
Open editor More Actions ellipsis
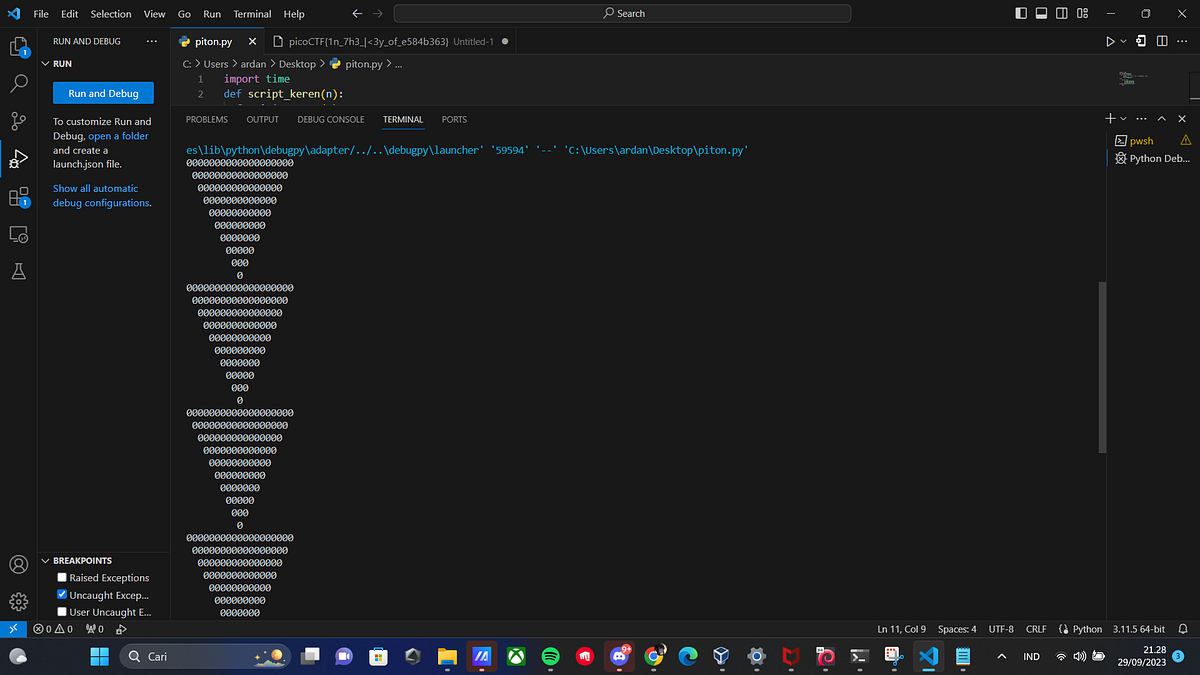[x=1183, y=42]
